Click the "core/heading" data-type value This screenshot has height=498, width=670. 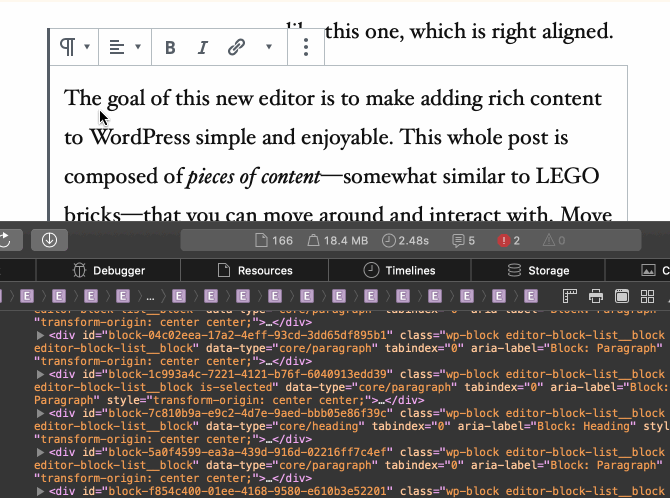coord(319,426)
